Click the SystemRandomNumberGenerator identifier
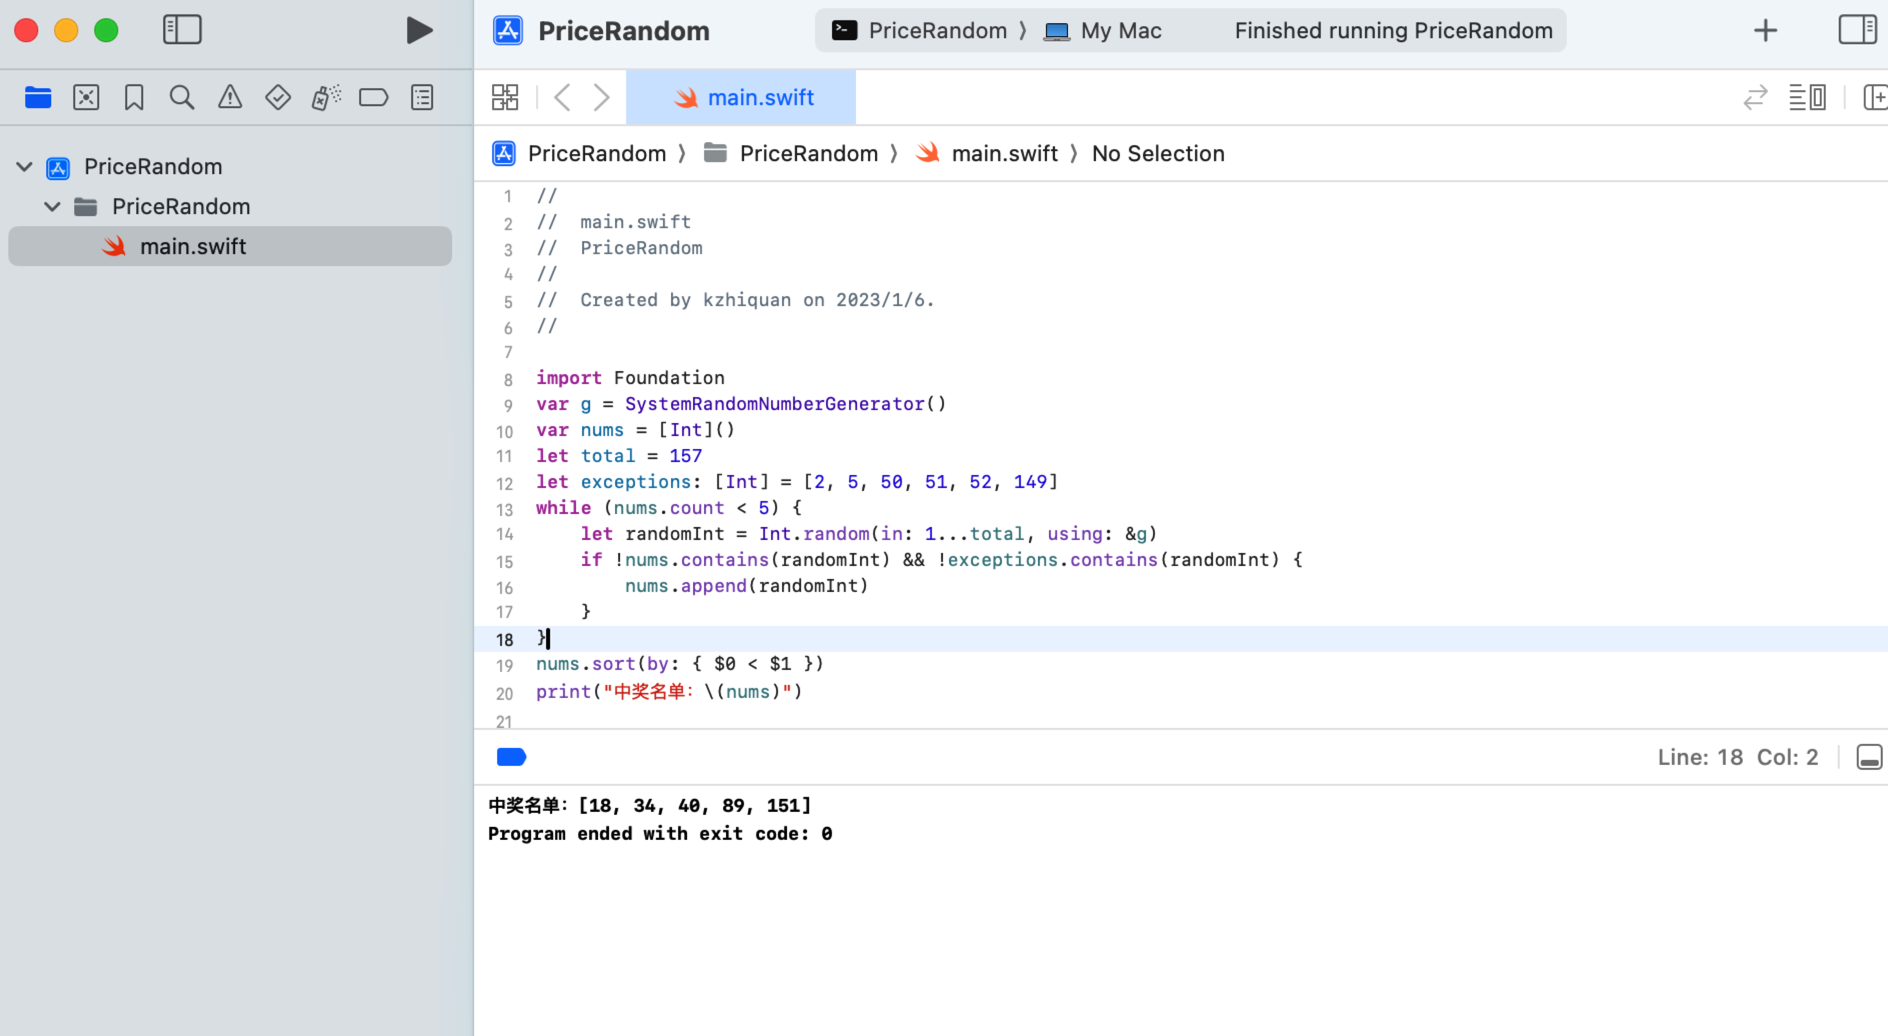Screen dimensions: 1888x1036 point(774,404)
